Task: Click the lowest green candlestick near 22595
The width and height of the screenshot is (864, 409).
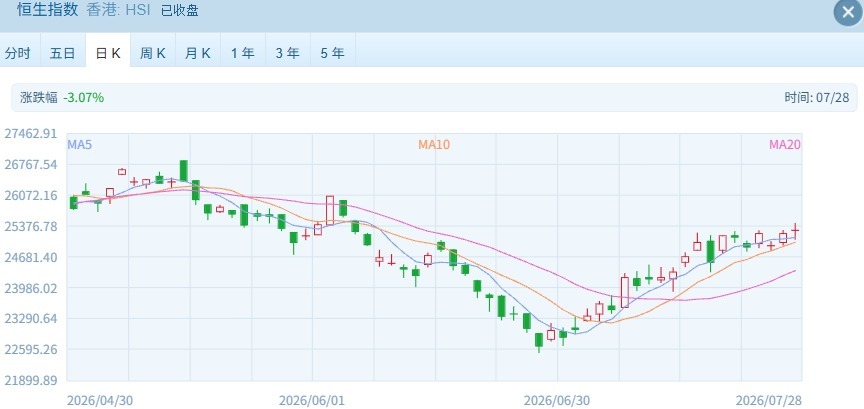Action: coord(539,341)
